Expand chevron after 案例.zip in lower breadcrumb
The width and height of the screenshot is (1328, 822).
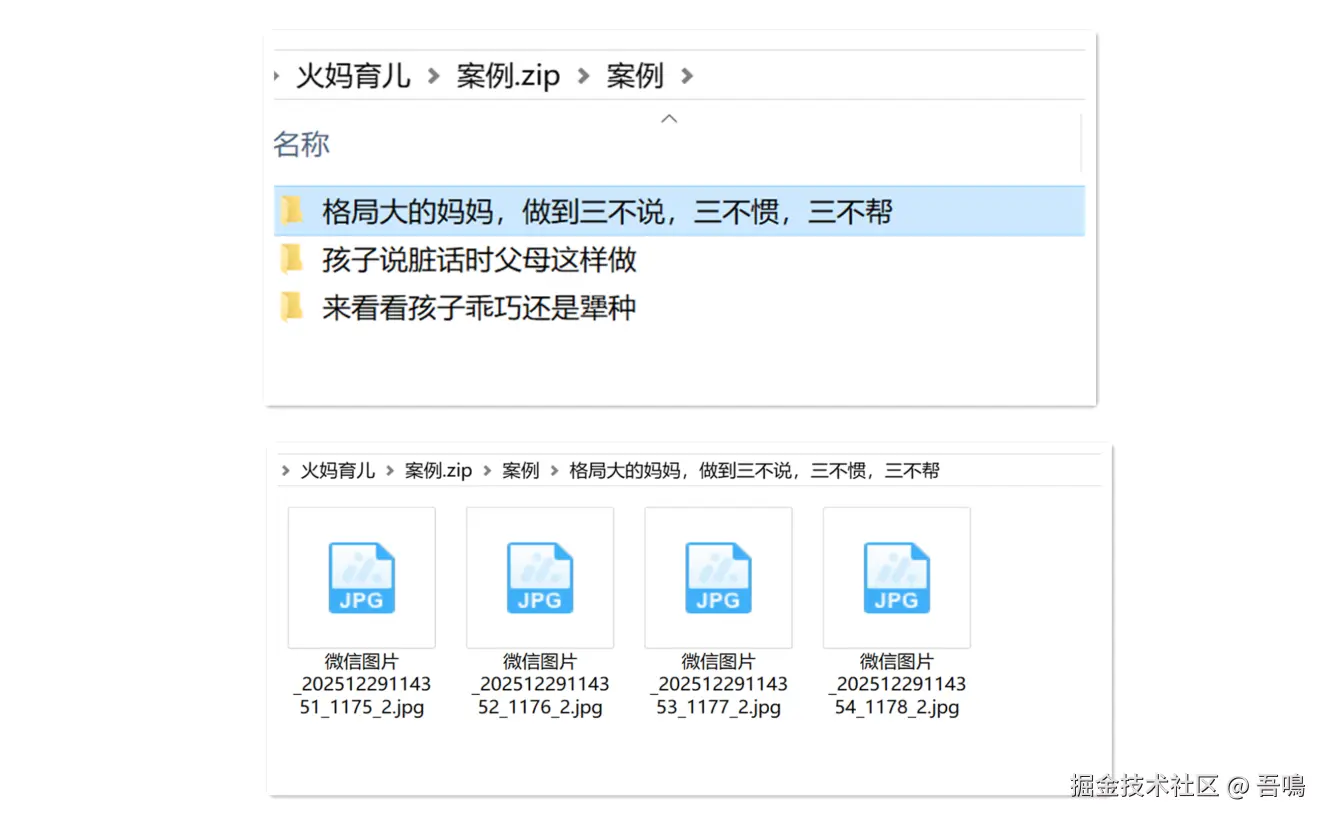(487, 470)
